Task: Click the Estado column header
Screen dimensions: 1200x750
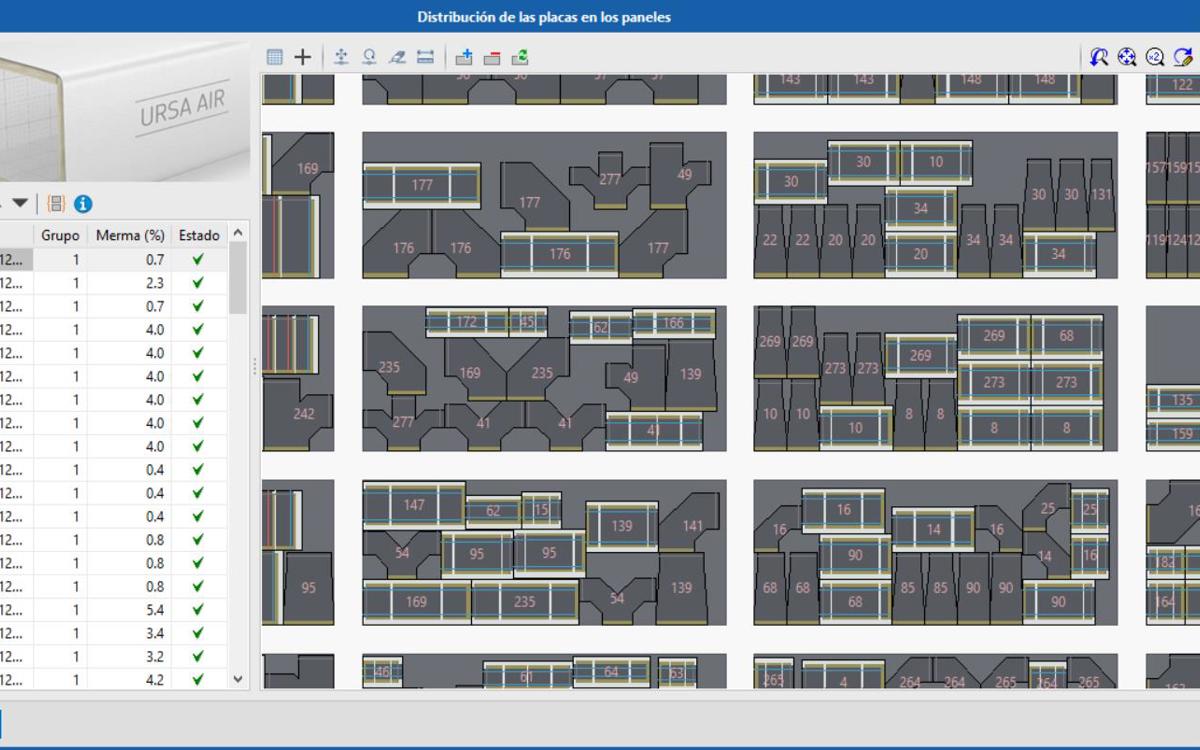Action: 199,236
